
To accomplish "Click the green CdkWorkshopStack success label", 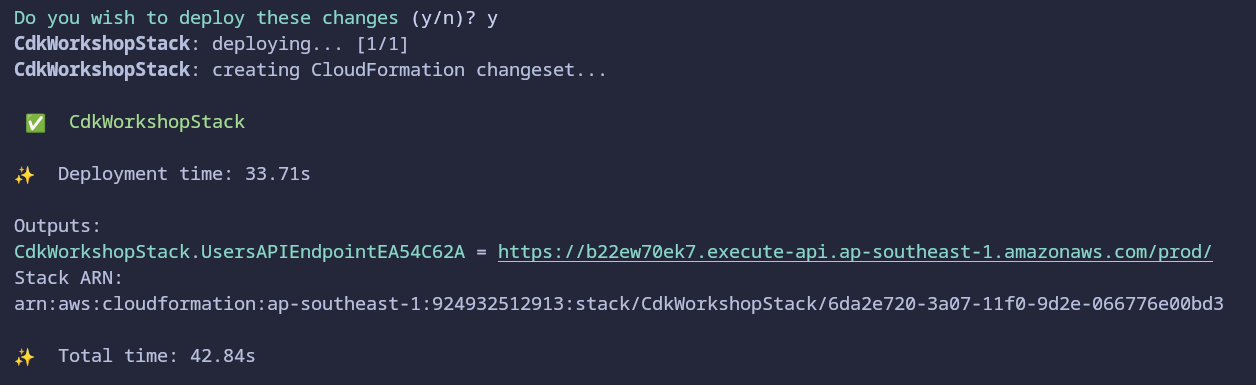I will click(x=157, y=122).
